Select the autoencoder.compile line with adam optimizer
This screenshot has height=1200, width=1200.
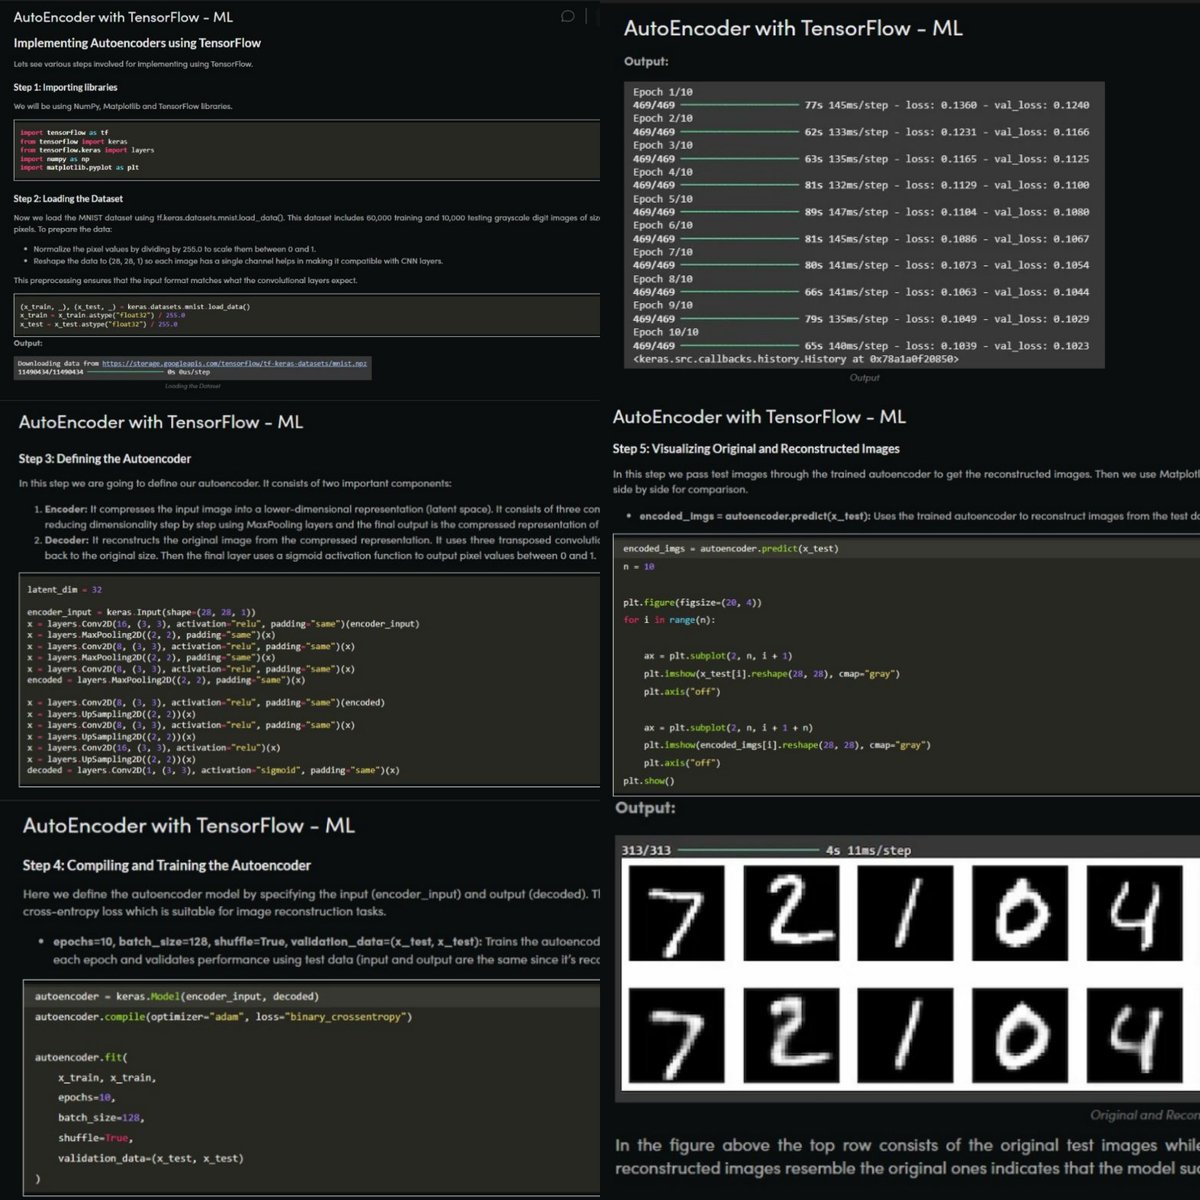pyautogui.click(x=220, y=1016)
